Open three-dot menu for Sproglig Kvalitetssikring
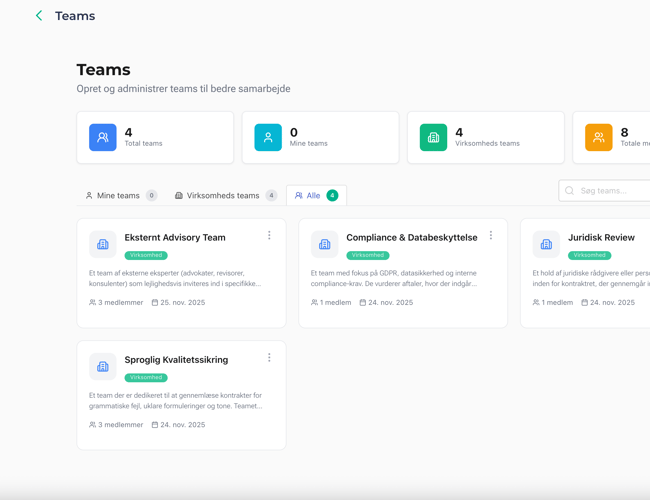 pos(269,357)
